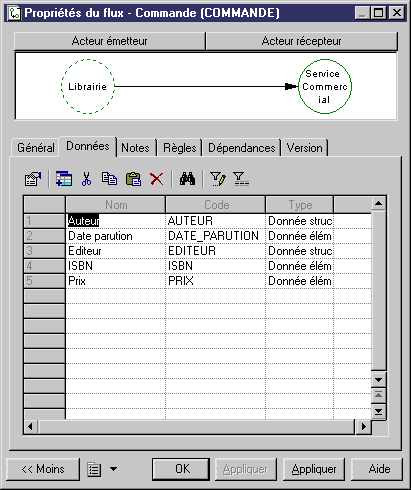Paste using the clipboard icon
Image resolution: width=411 pixels, height=490 pixels.
pos(133,179)
